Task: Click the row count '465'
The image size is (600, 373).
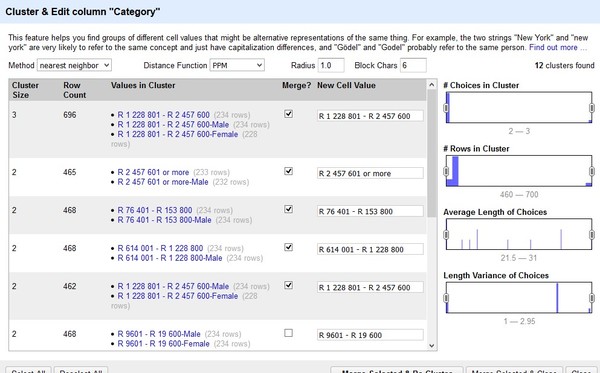Action: tap(70, 172)
